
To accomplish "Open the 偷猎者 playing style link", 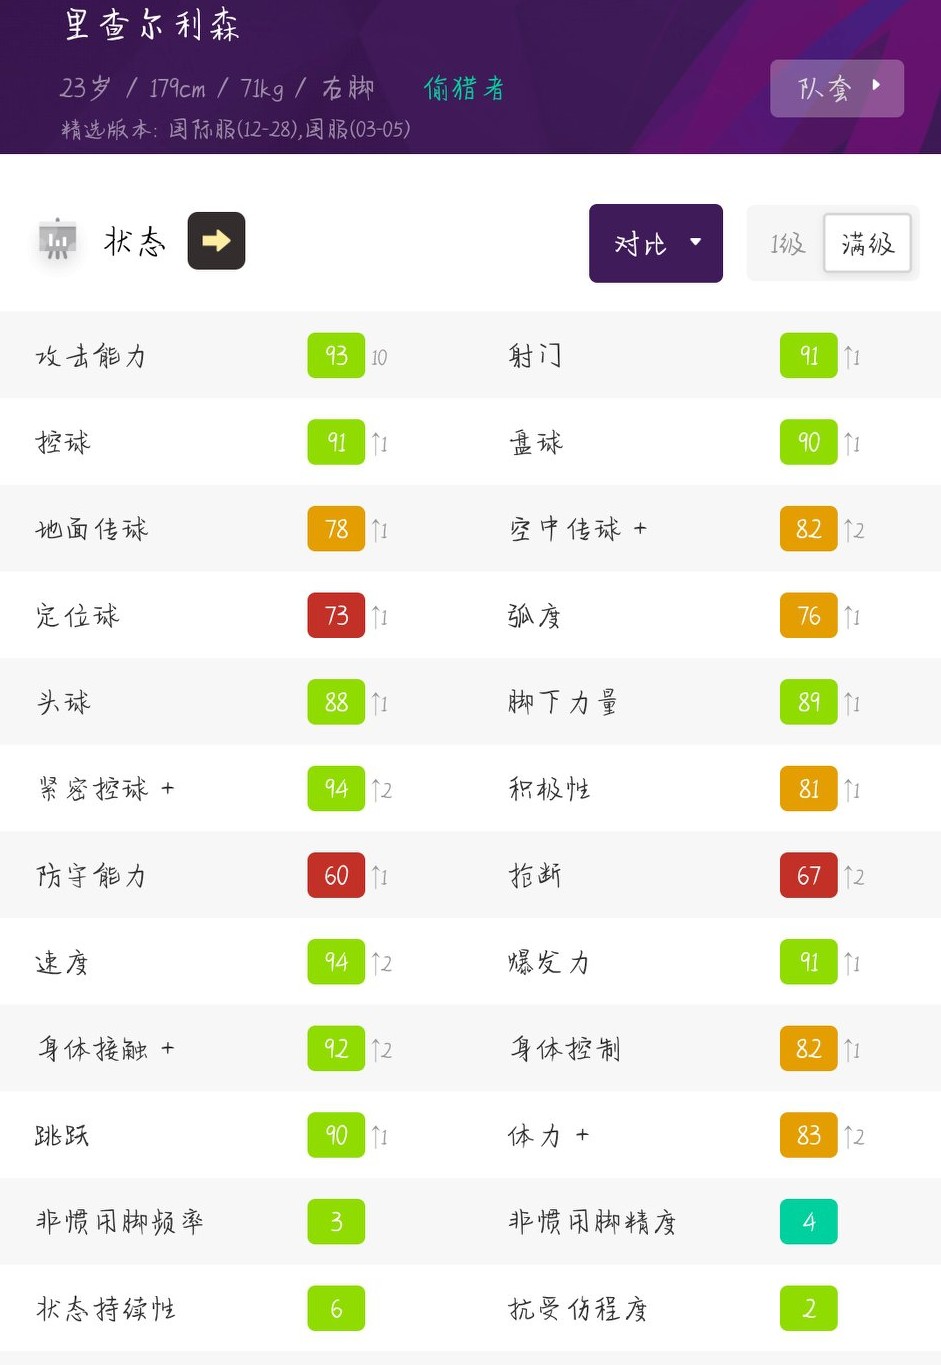I will (463, 88).
